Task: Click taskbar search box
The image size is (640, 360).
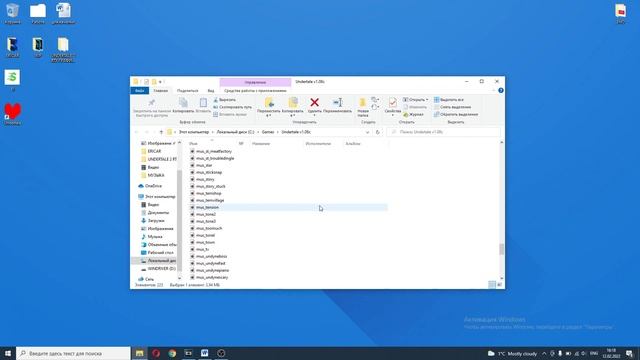Action: pyautogui.click(x=73, y=353)
